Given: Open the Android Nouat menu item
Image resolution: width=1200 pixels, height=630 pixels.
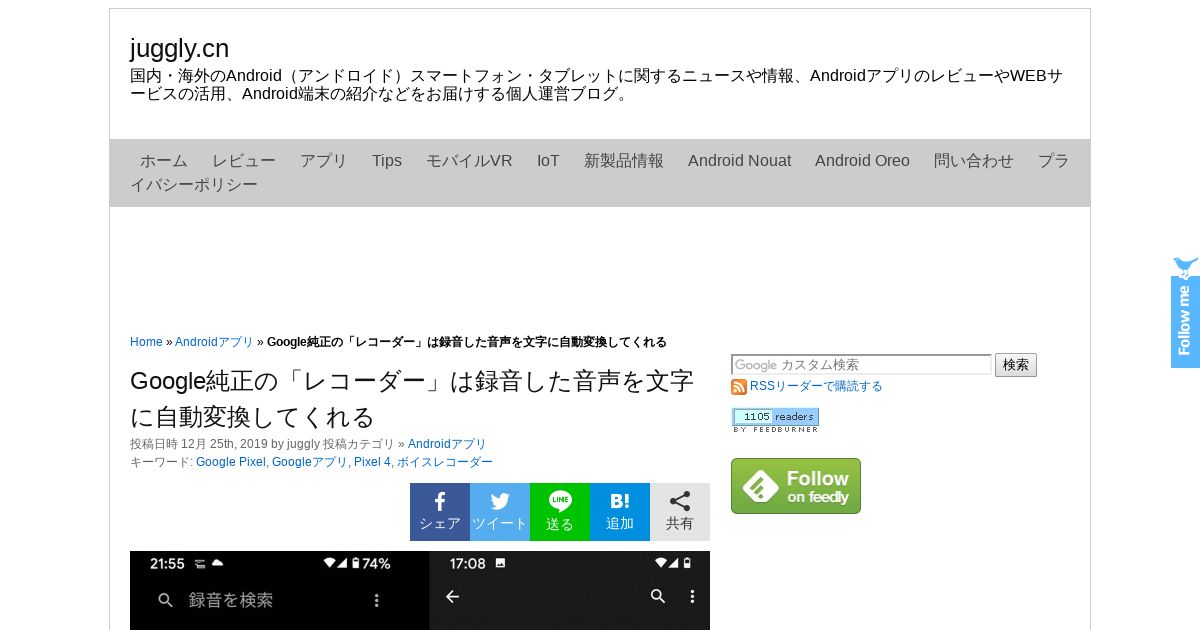Looking at the screenshot, I should pyautogui.click(x=739, y=161).
